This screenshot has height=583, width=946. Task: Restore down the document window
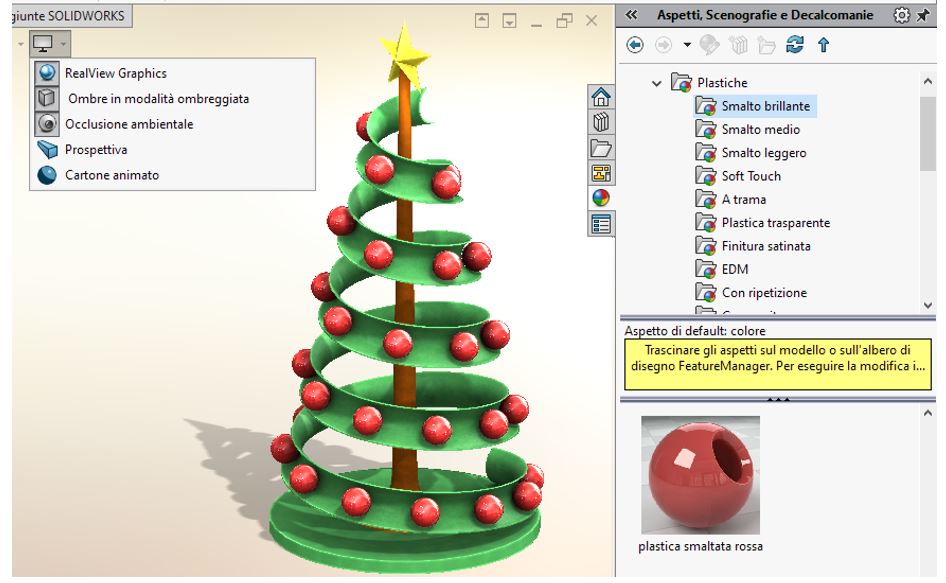coord(565,21)
